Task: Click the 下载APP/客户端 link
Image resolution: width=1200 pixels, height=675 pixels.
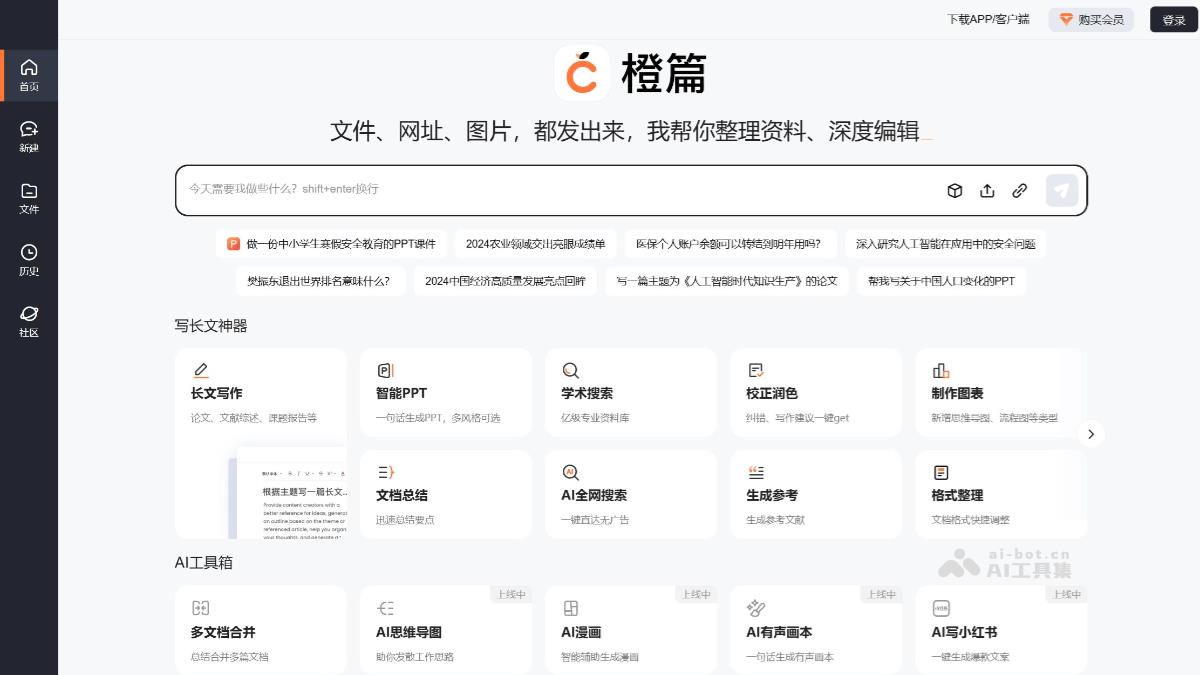Action: tap(988, 19)
